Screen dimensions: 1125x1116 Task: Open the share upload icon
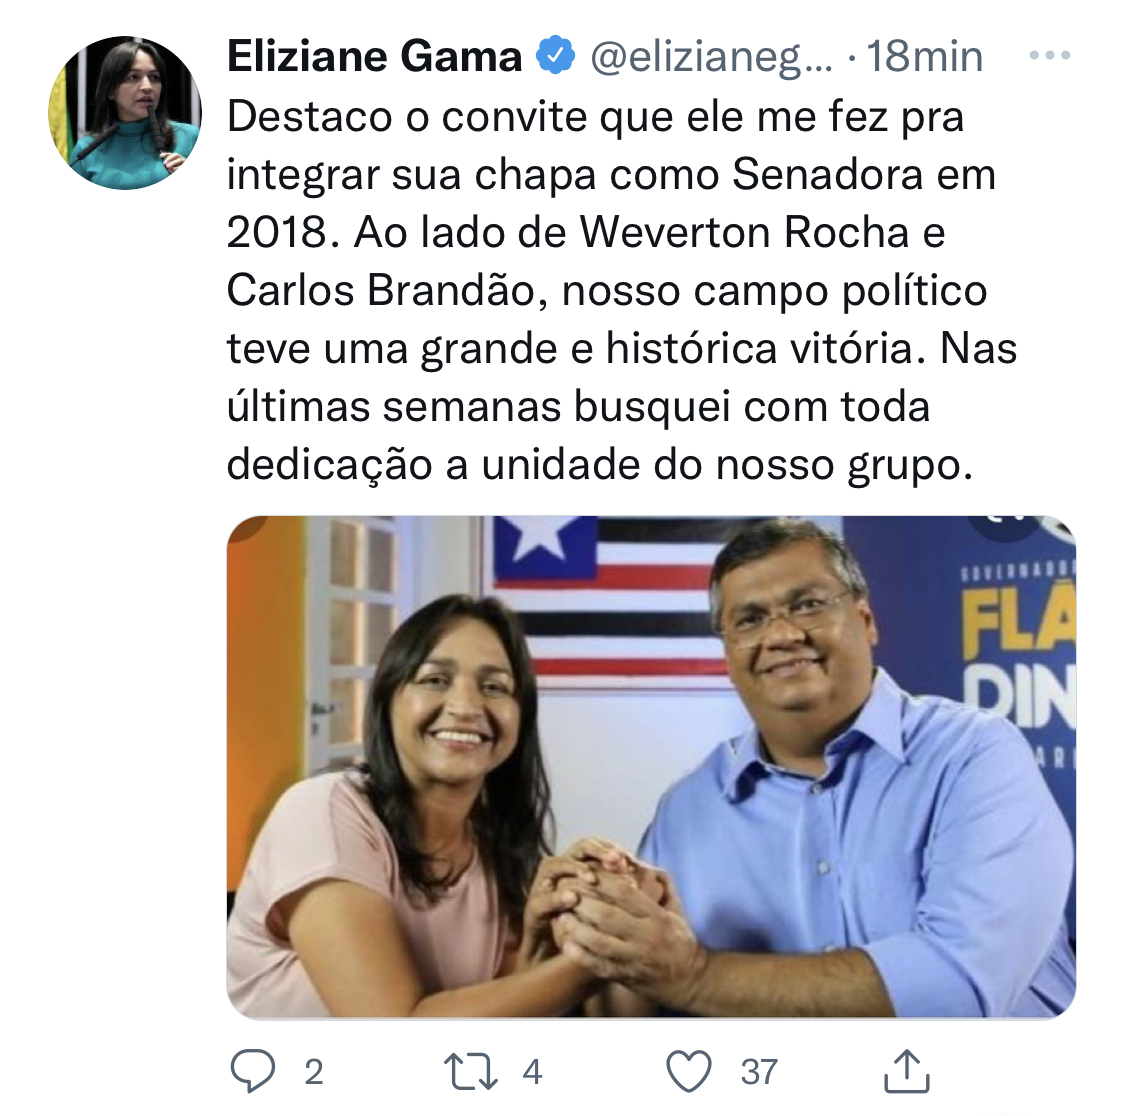907,1071
